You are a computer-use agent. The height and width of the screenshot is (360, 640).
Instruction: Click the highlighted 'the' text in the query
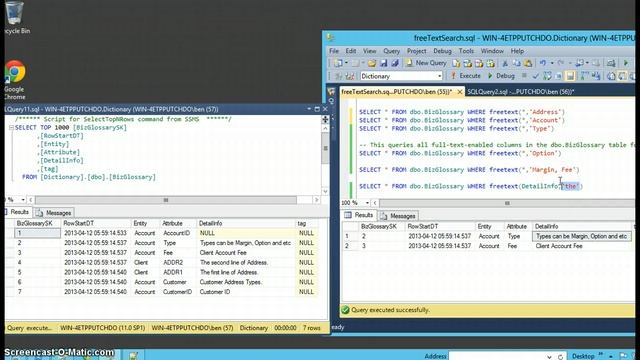click(x=570, y=187)
